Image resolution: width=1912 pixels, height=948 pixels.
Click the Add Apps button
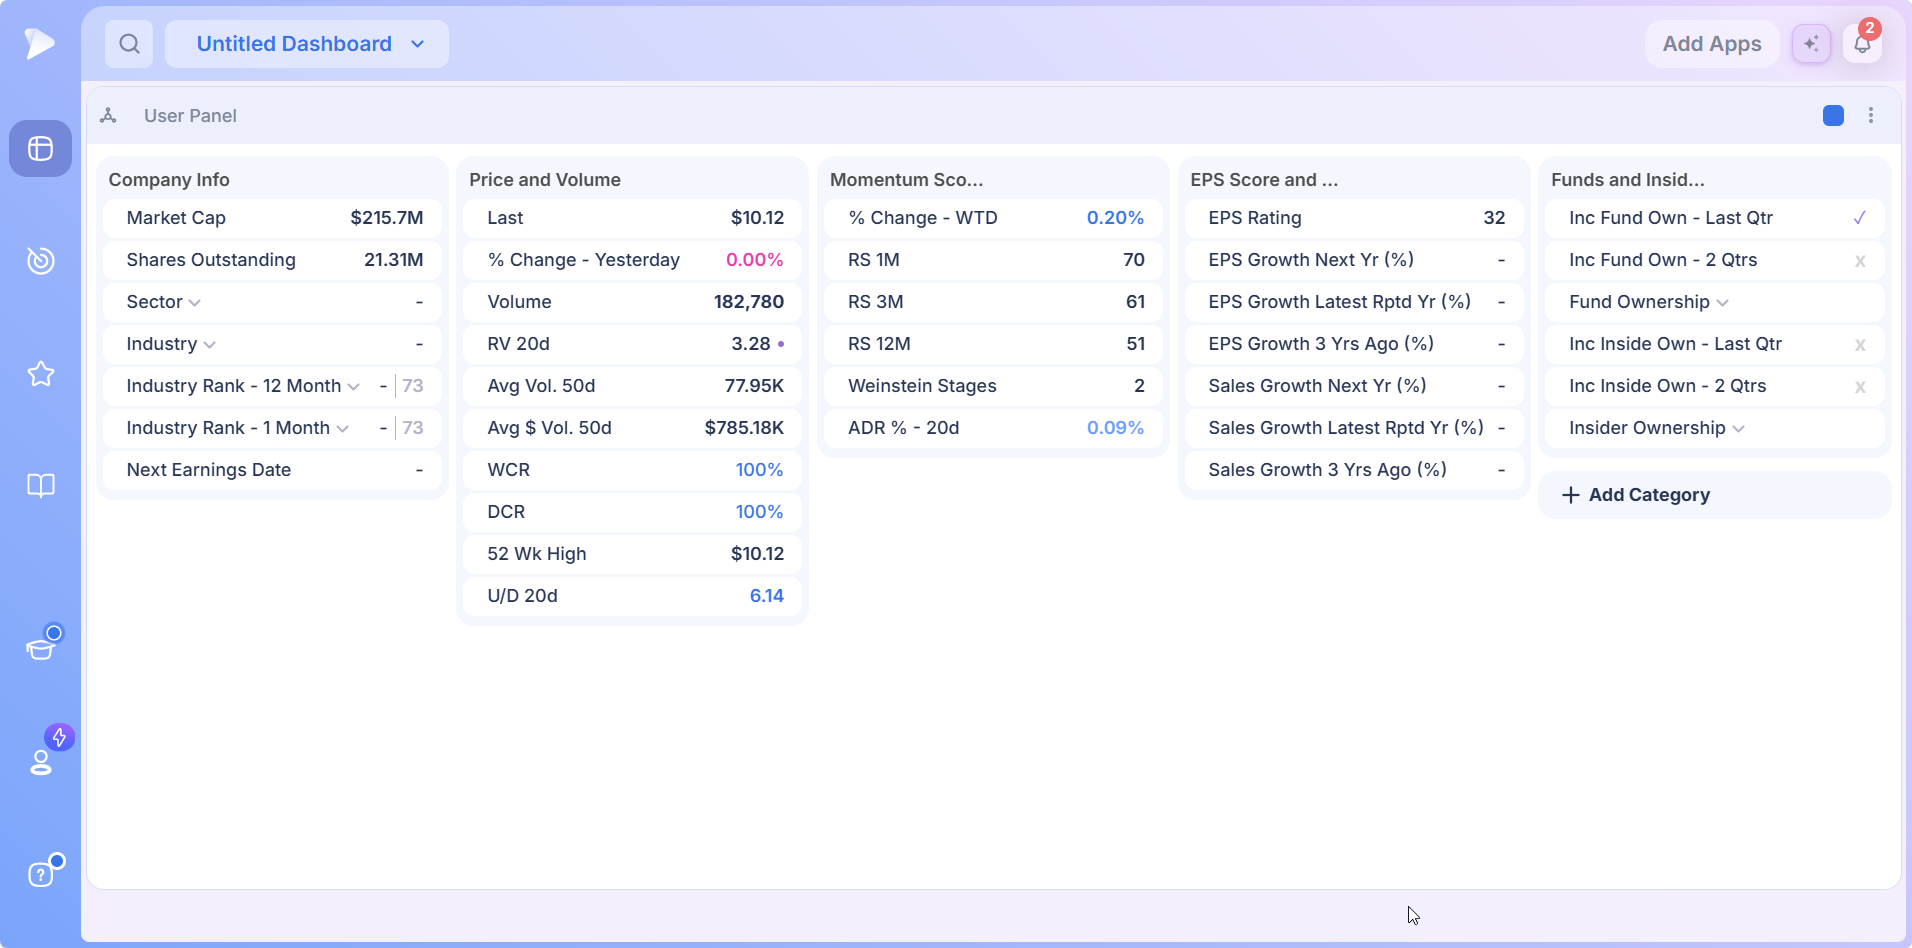pos(1712,44)
